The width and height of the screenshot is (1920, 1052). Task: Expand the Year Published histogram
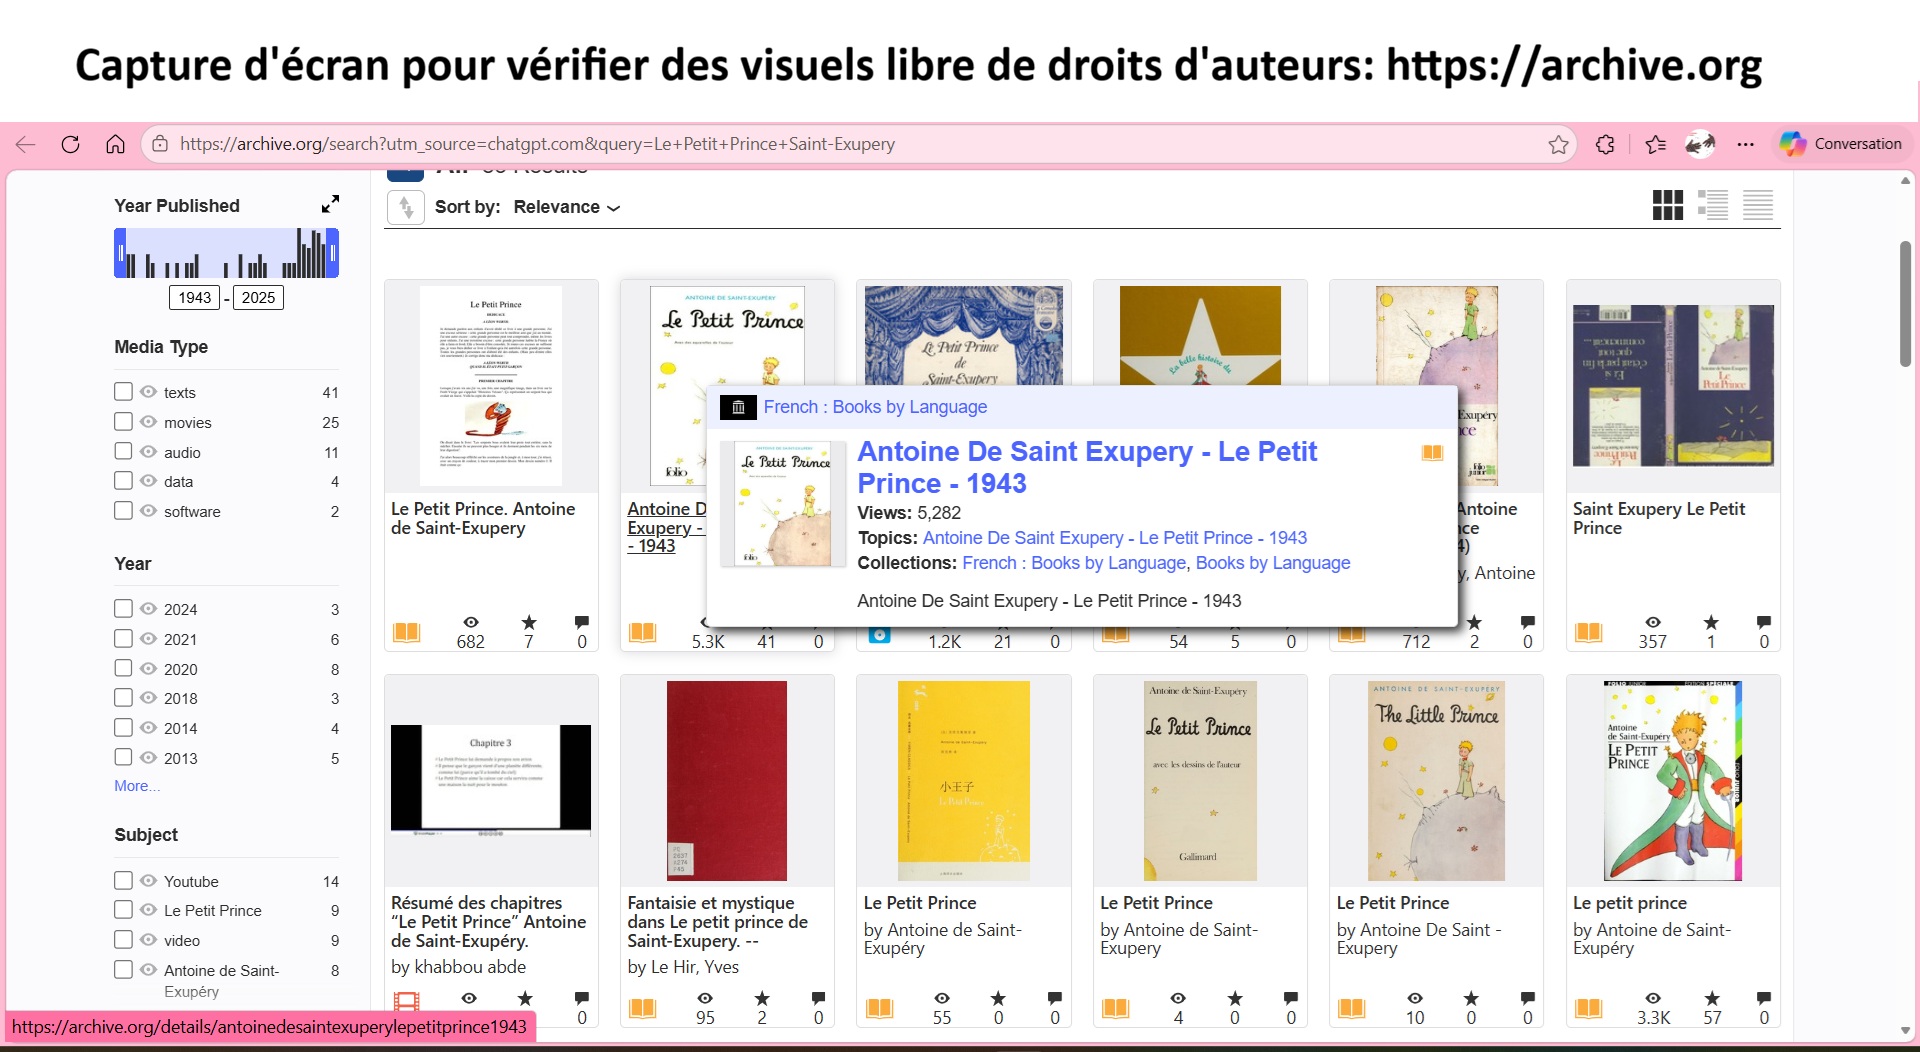330,204
